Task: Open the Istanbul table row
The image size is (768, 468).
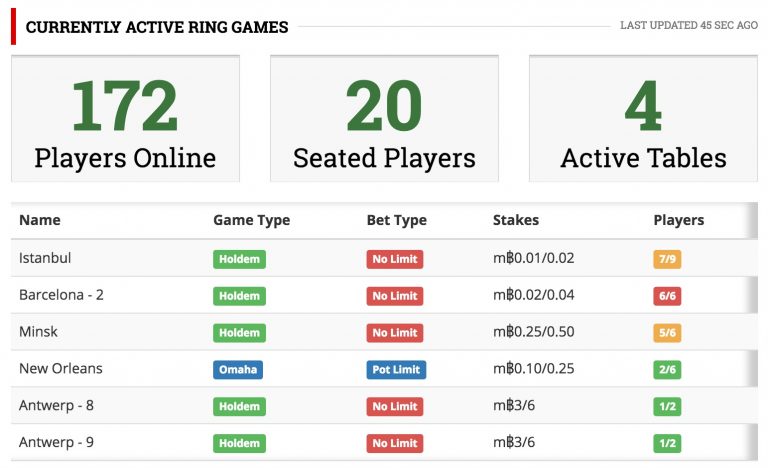Action: (x=384, y=258)
